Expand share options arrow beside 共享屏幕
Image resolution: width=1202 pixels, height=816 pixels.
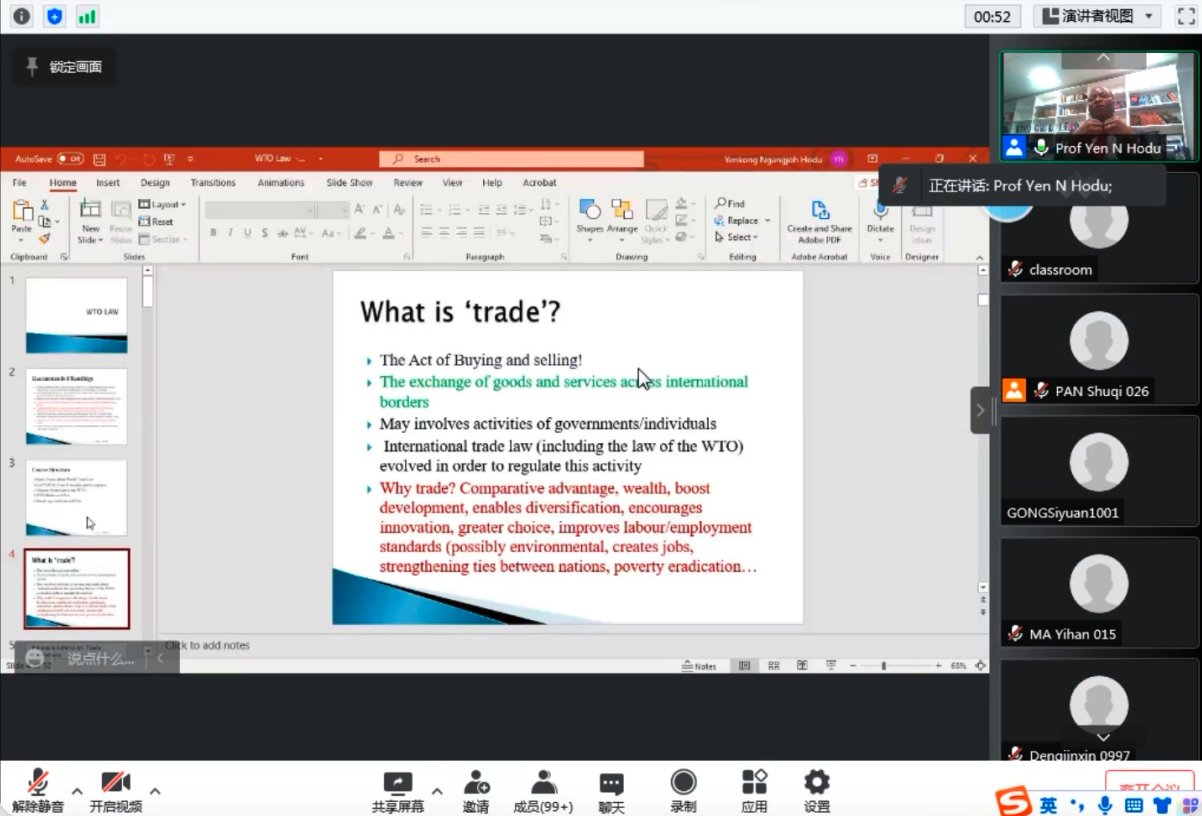[437, 790]
